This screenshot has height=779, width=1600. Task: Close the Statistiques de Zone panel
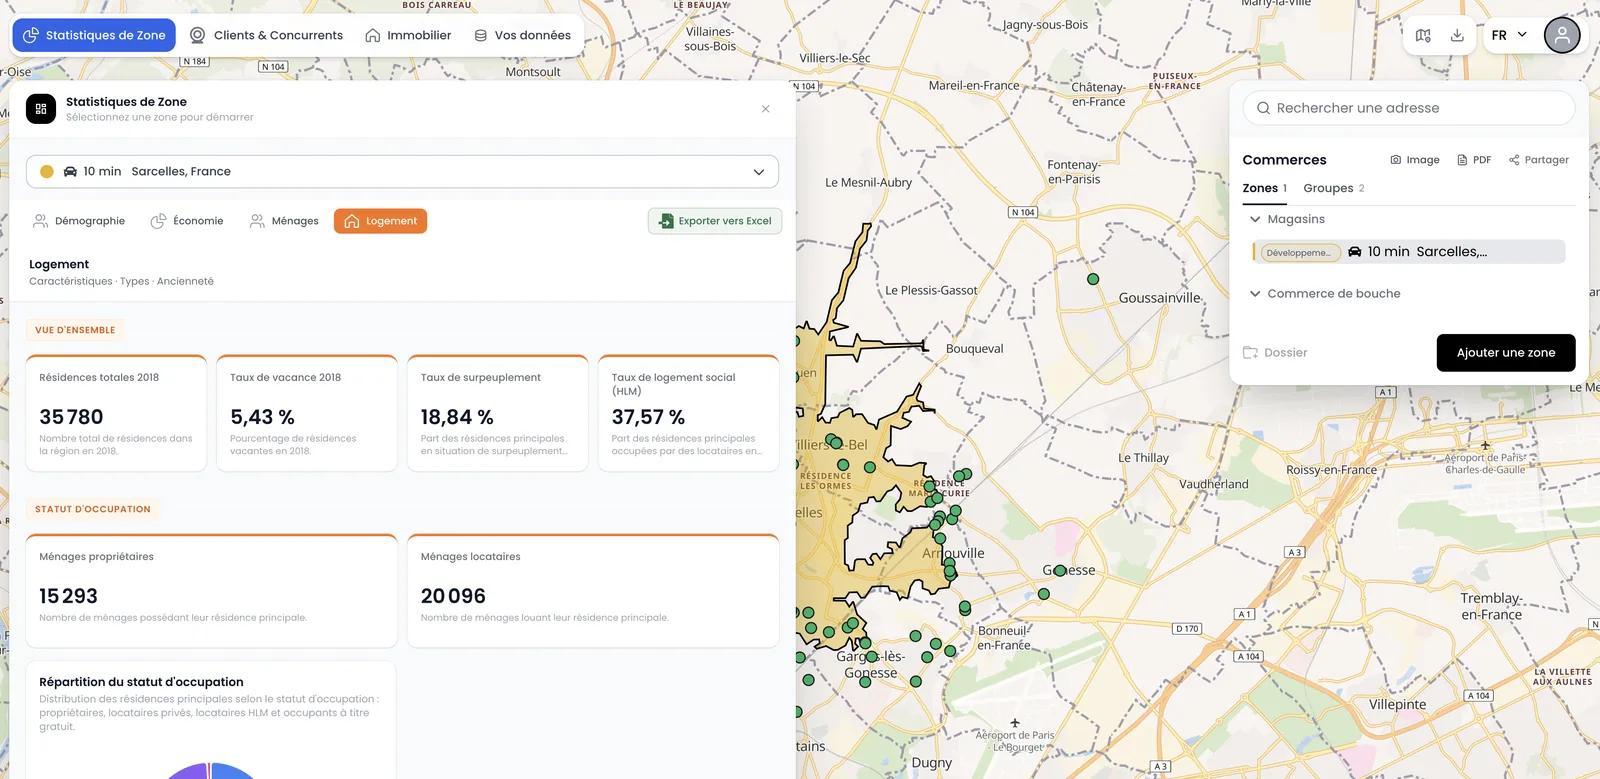[x=766, y=109]
